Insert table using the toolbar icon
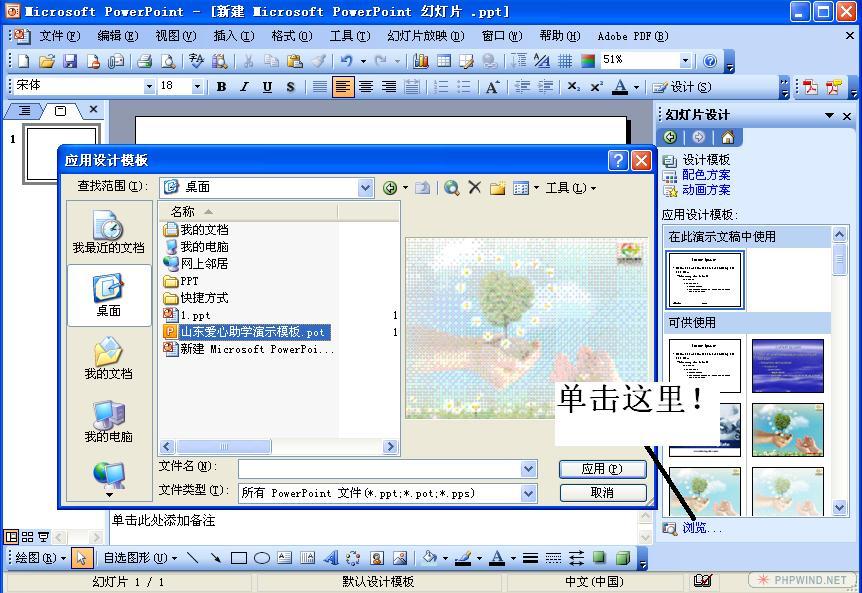Viewport: 862px width, 593px height. (x=444, y=60)
